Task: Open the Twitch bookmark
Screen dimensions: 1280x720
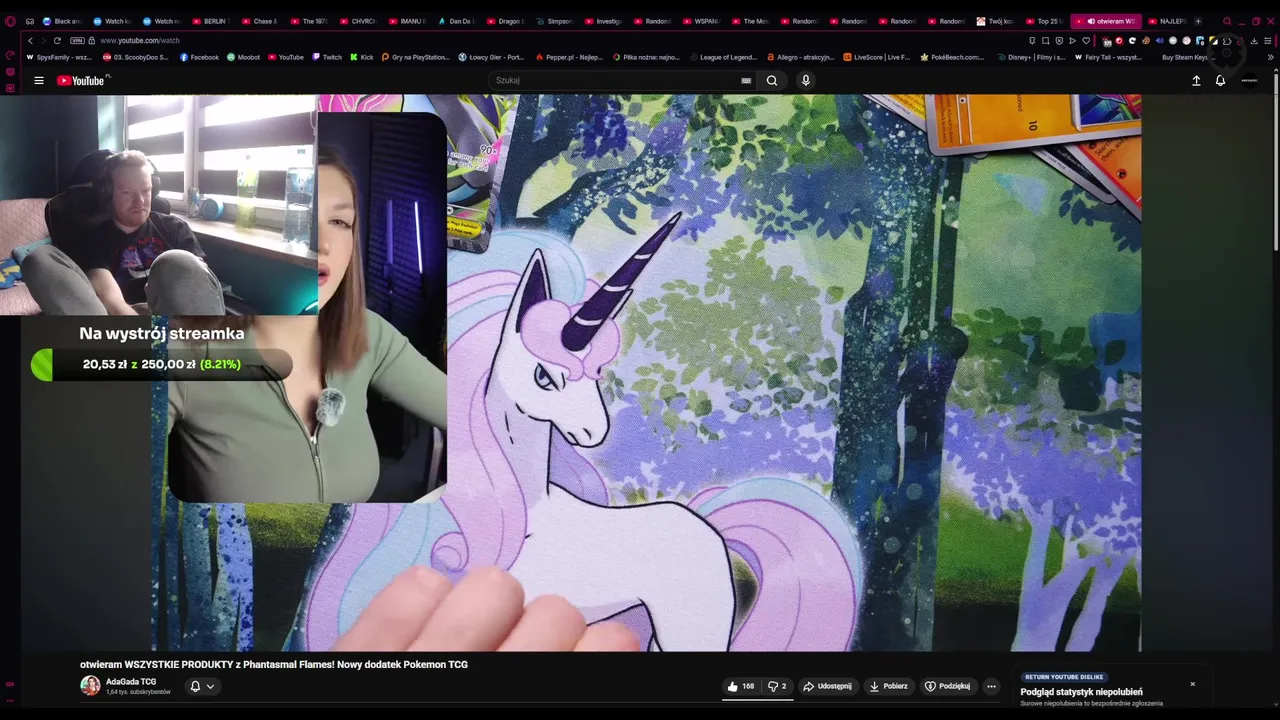Action: 327,57
